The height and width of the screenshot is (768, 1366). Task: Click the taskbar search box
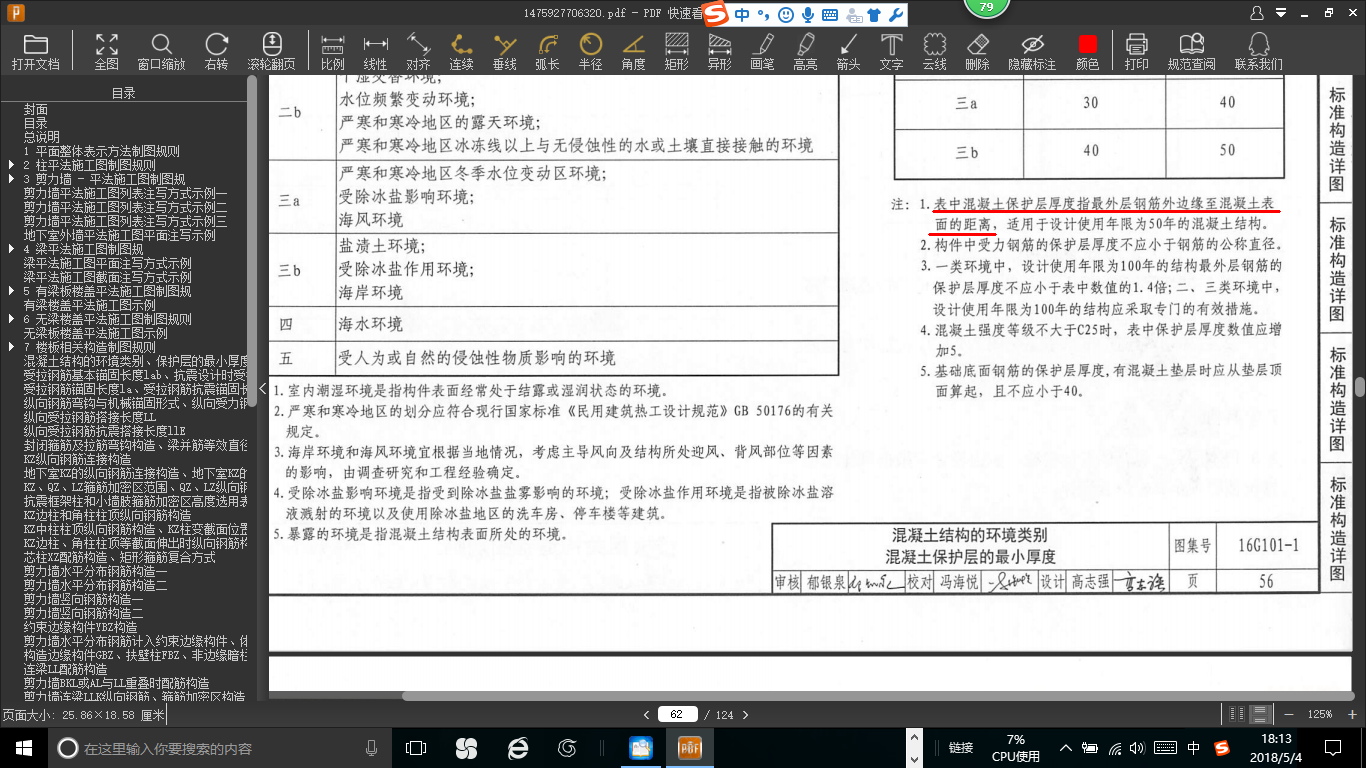point(220,747)
